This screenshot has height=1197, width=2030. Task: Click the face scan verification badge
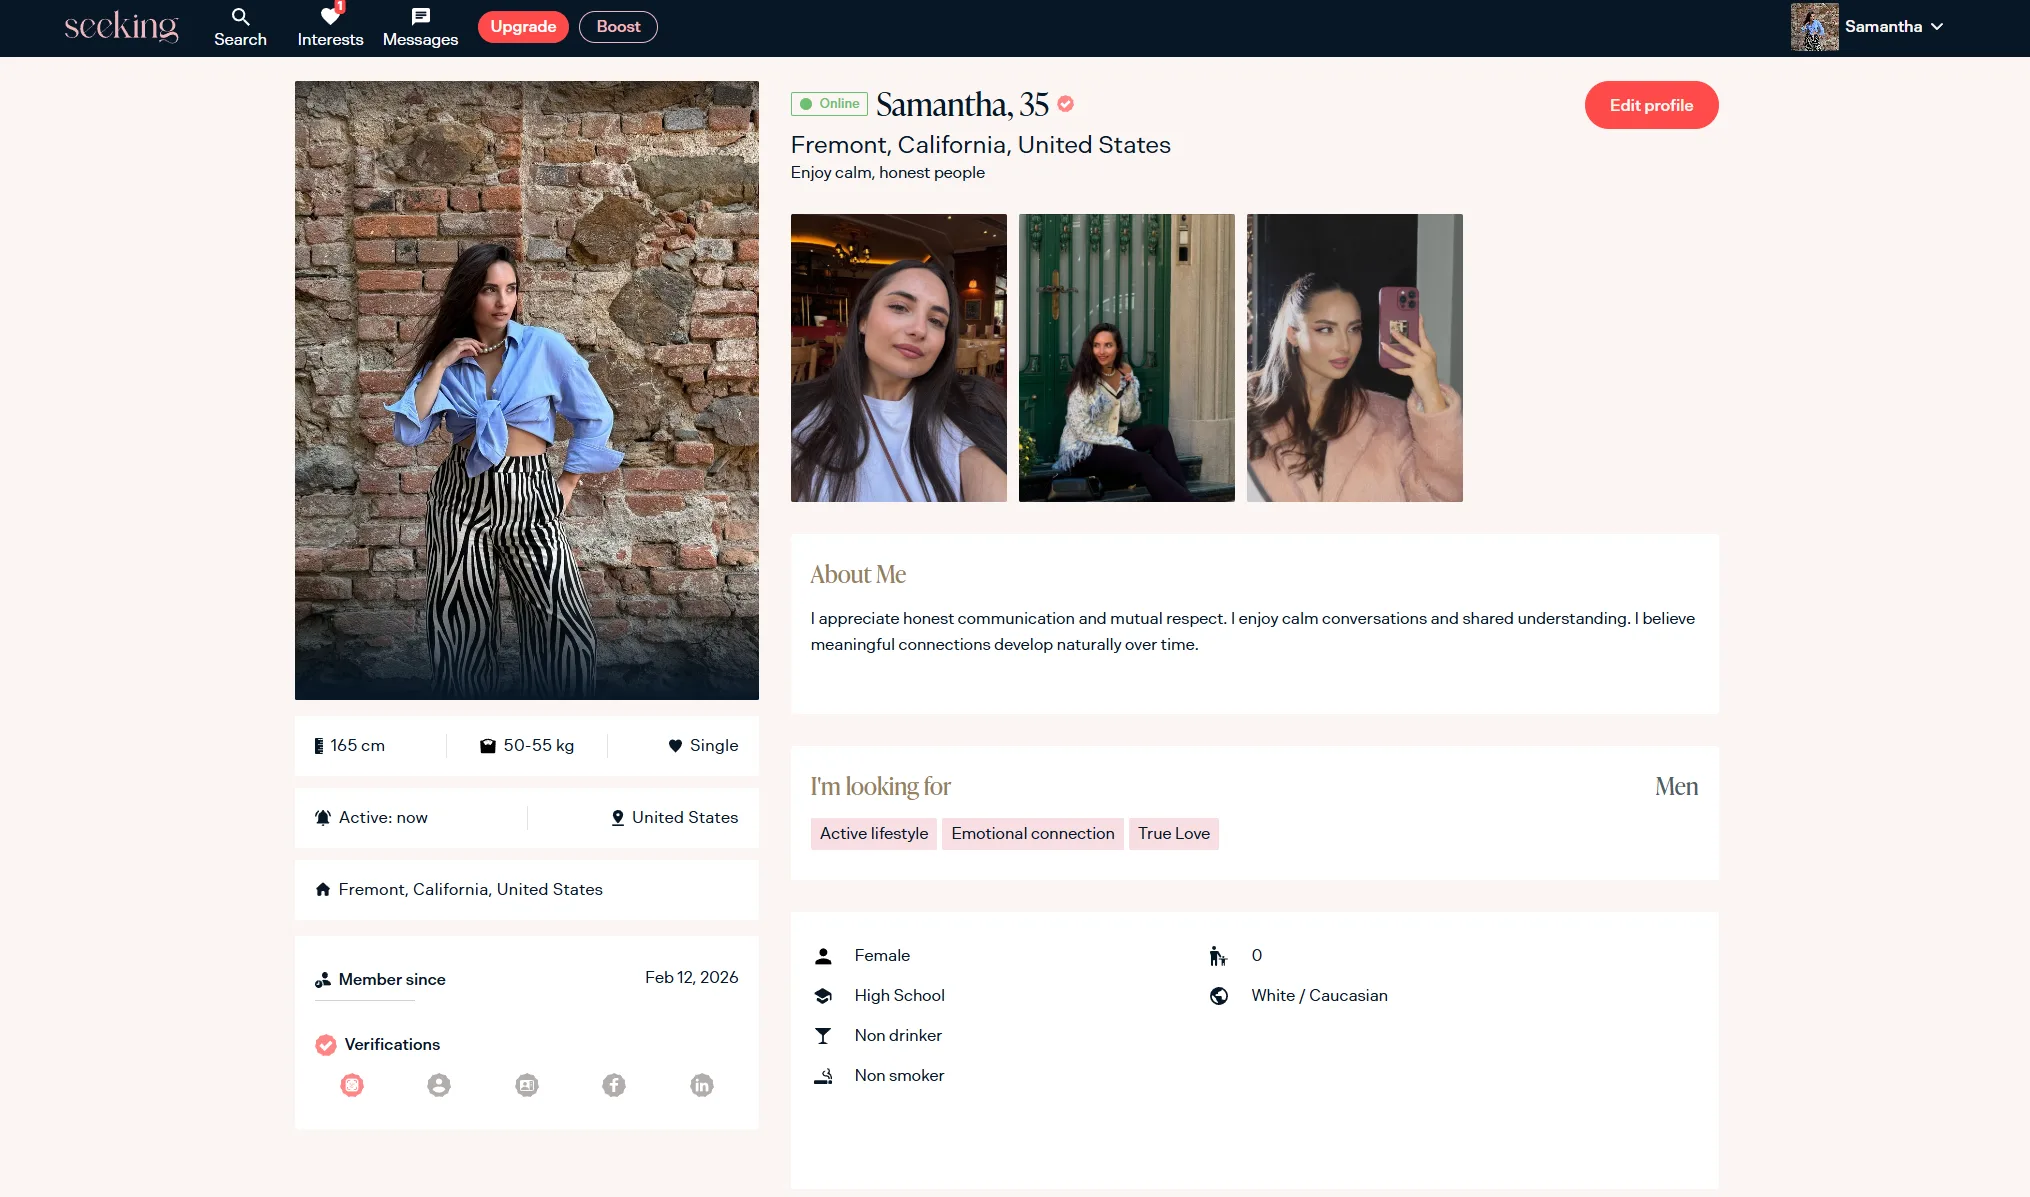click(352, 1085)
